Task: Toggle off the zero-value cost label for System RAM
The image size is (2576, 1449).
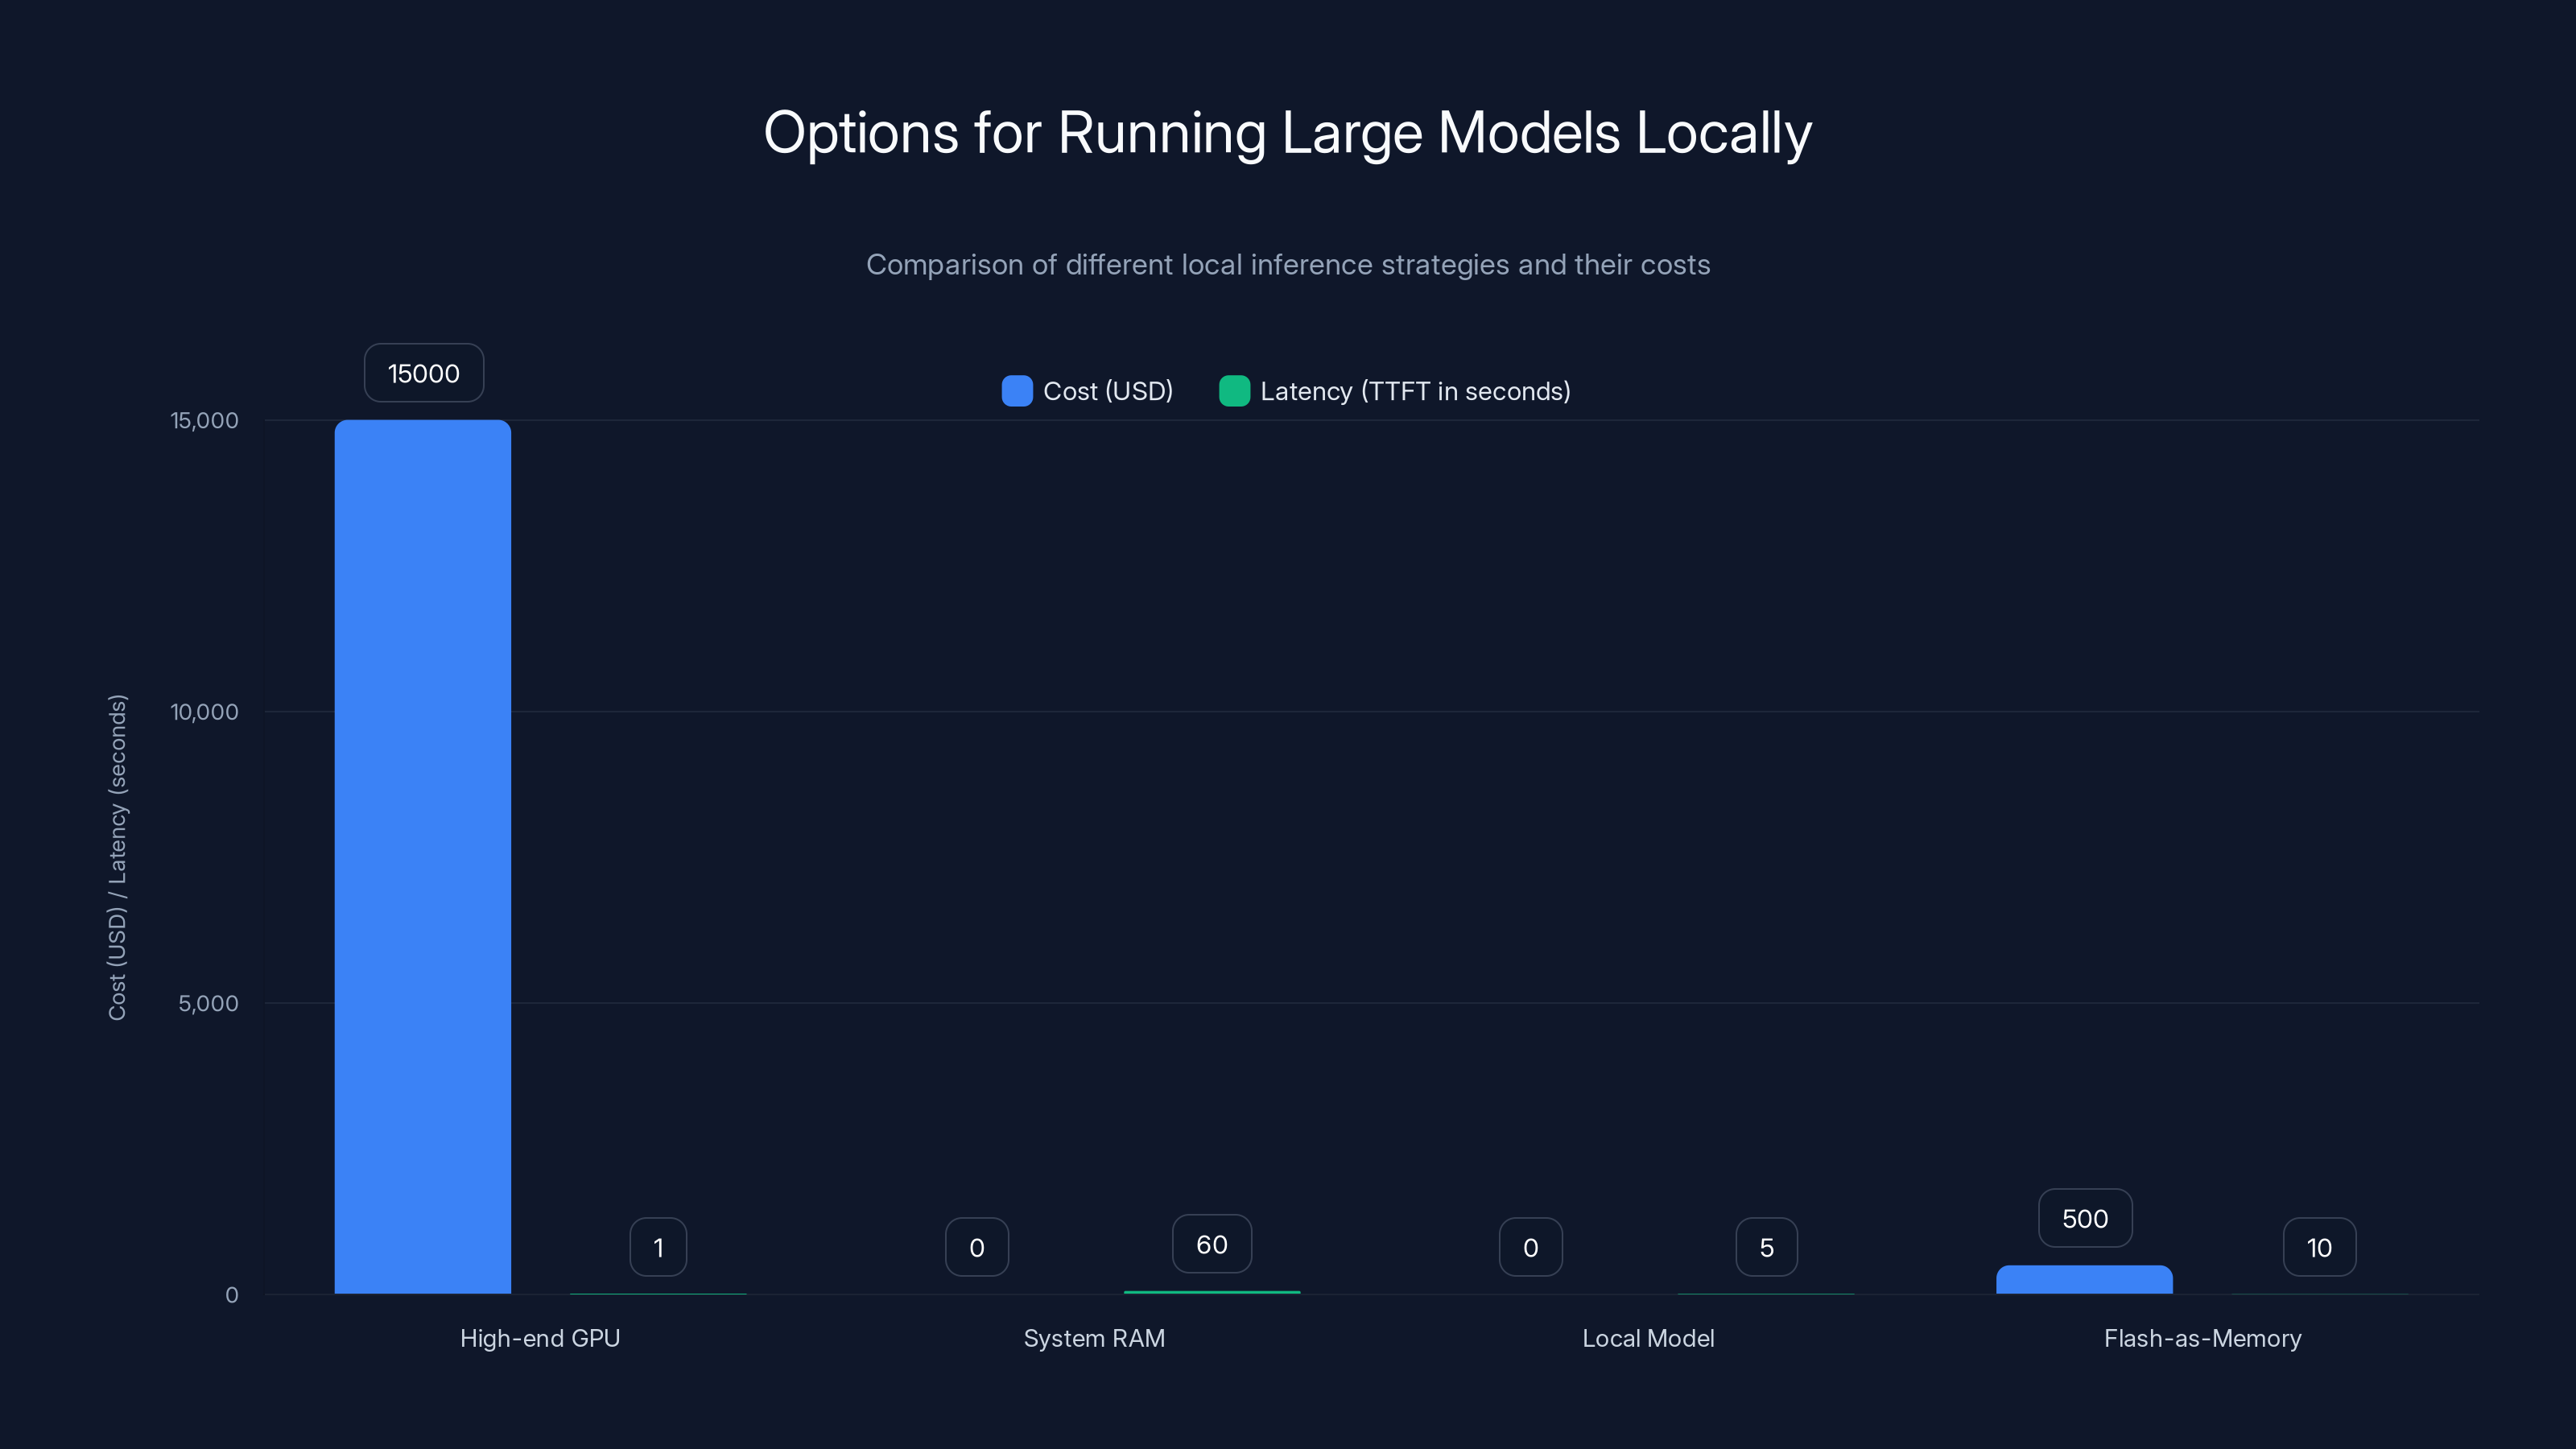Action: 976,1246
